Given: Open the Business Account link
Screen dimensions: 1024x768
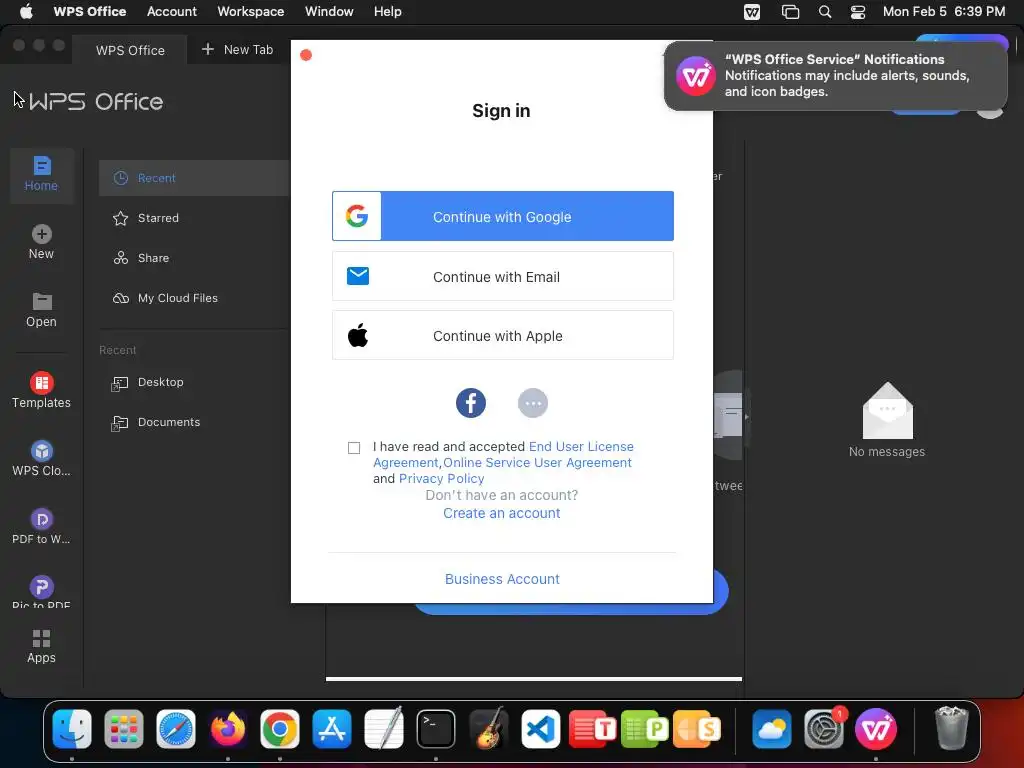Looking at the screenshot, I should [x=502, y=579].
